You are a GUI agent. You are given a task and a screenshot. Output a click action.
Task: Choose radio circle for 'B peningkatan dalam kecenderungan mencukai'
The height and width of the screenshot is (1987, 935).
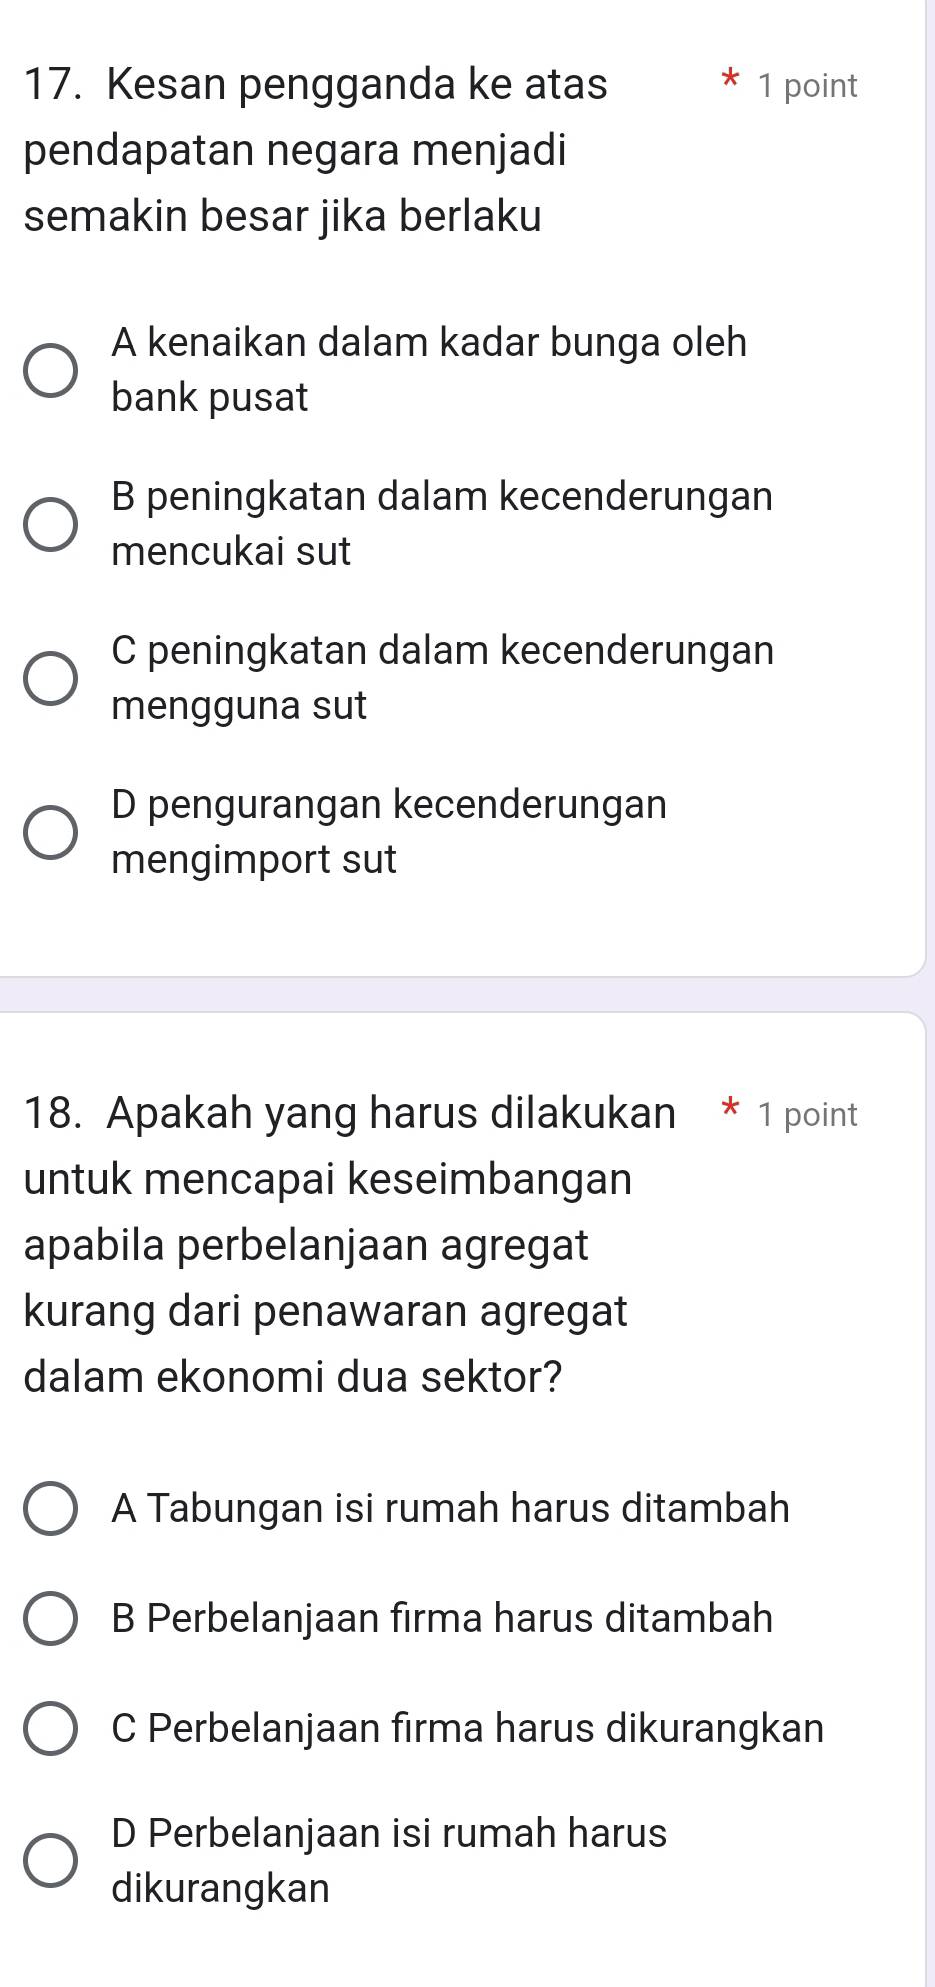(50, 524)
